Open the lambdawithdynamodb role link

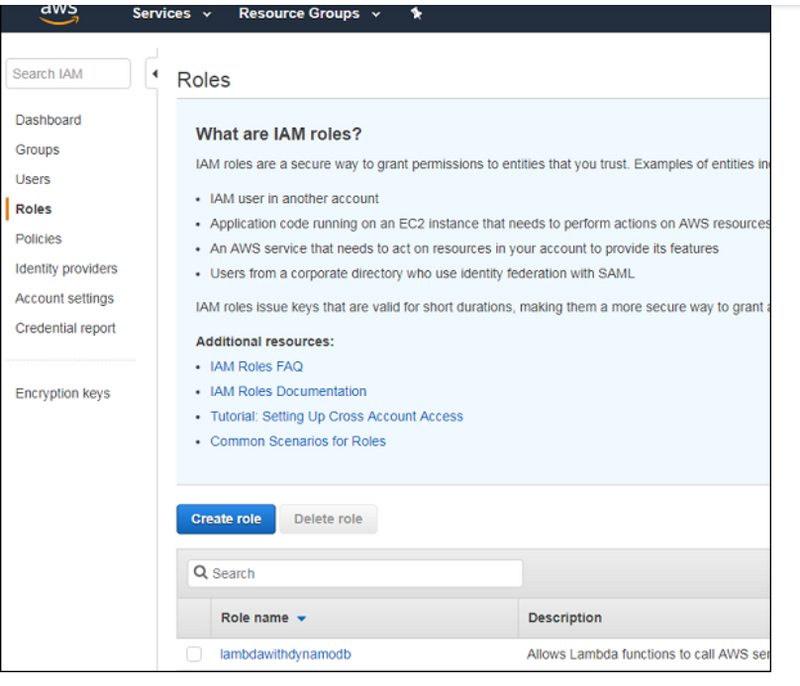point(285,654)
